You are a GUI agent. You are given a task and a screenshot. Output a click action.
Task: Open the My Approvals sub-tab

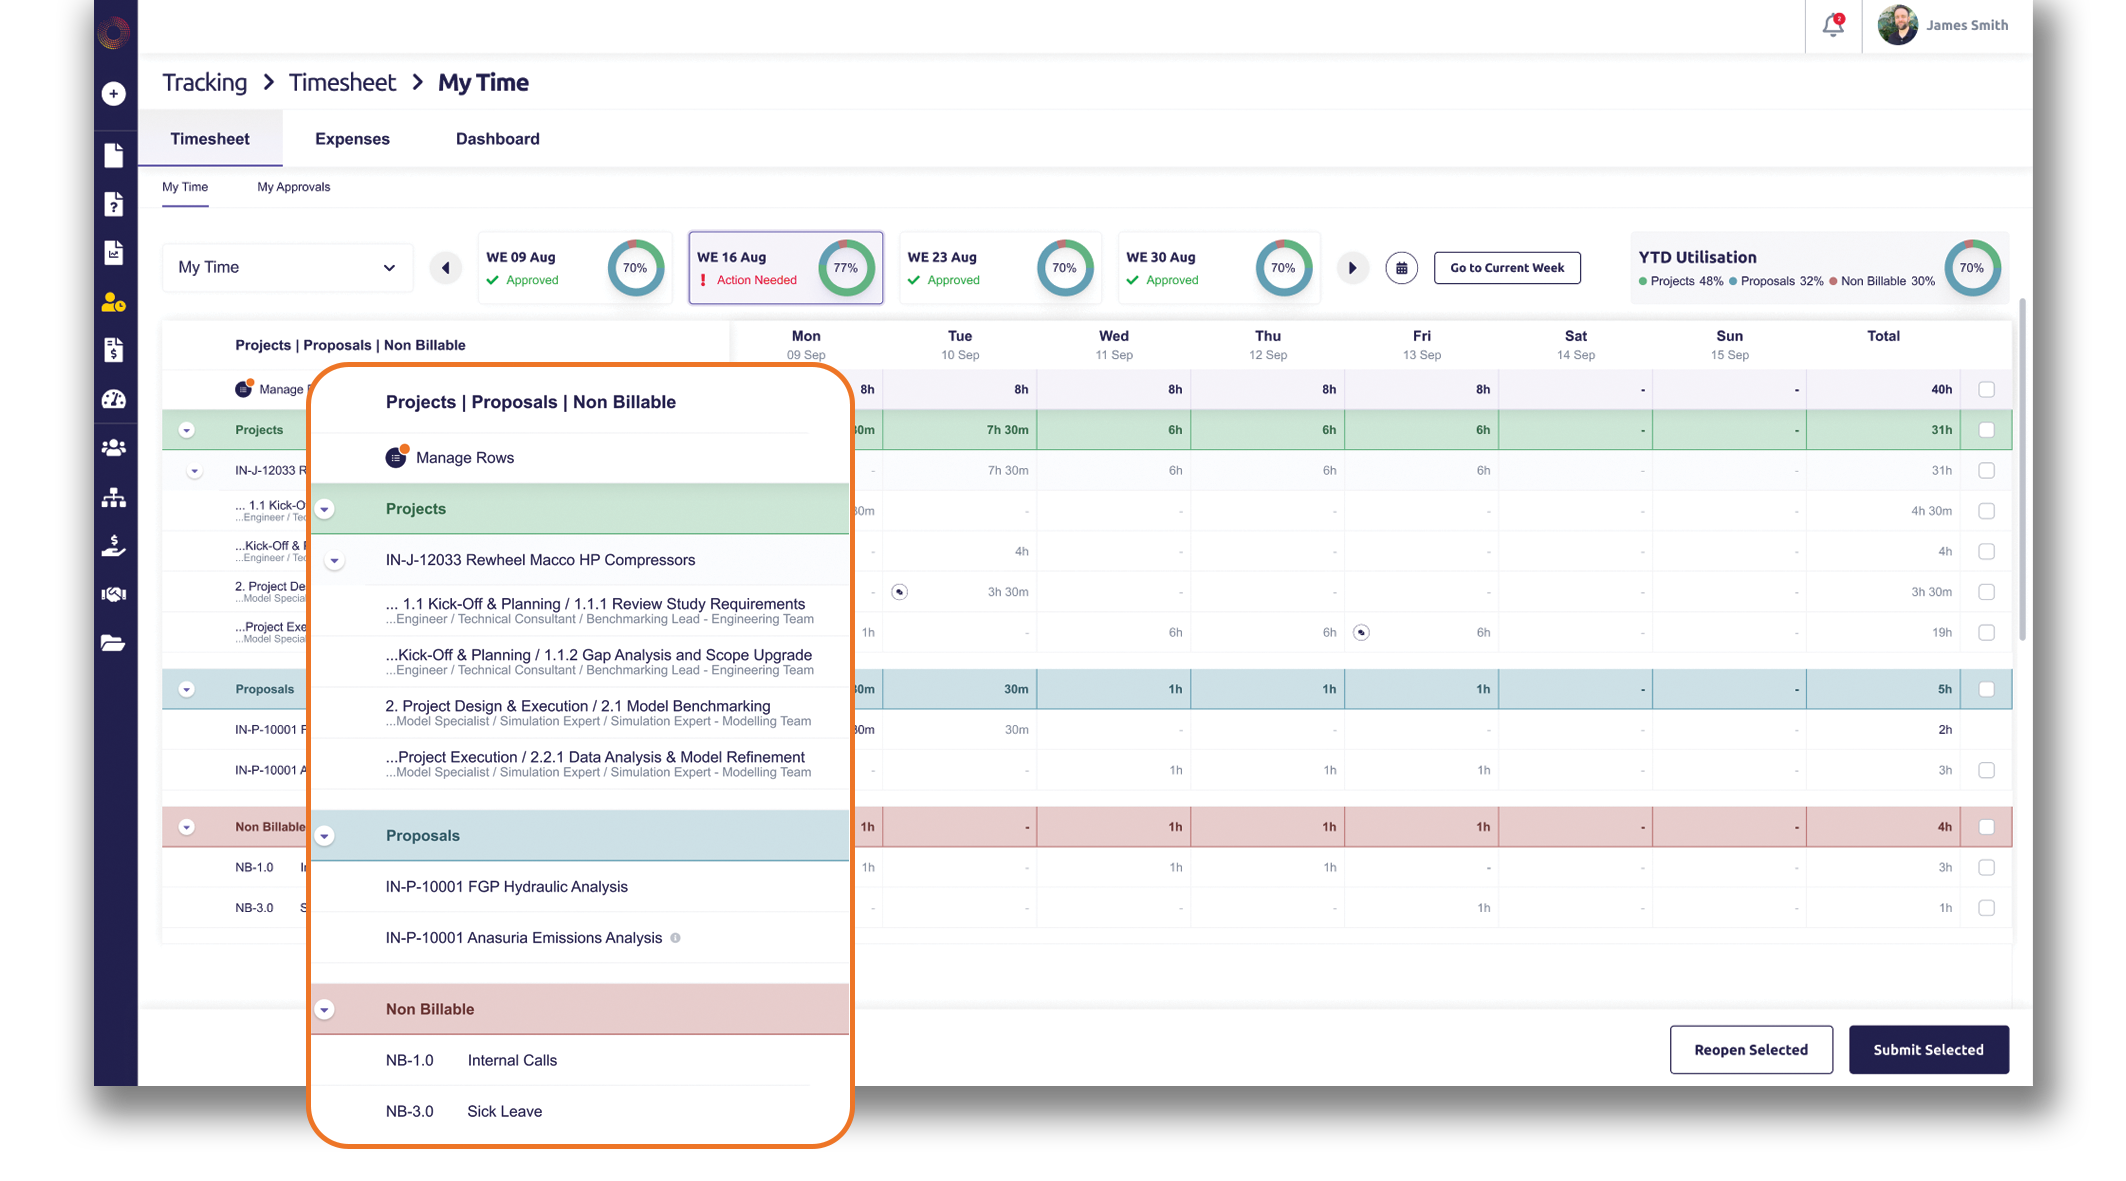pyautogui.click(x=293, y=187)
